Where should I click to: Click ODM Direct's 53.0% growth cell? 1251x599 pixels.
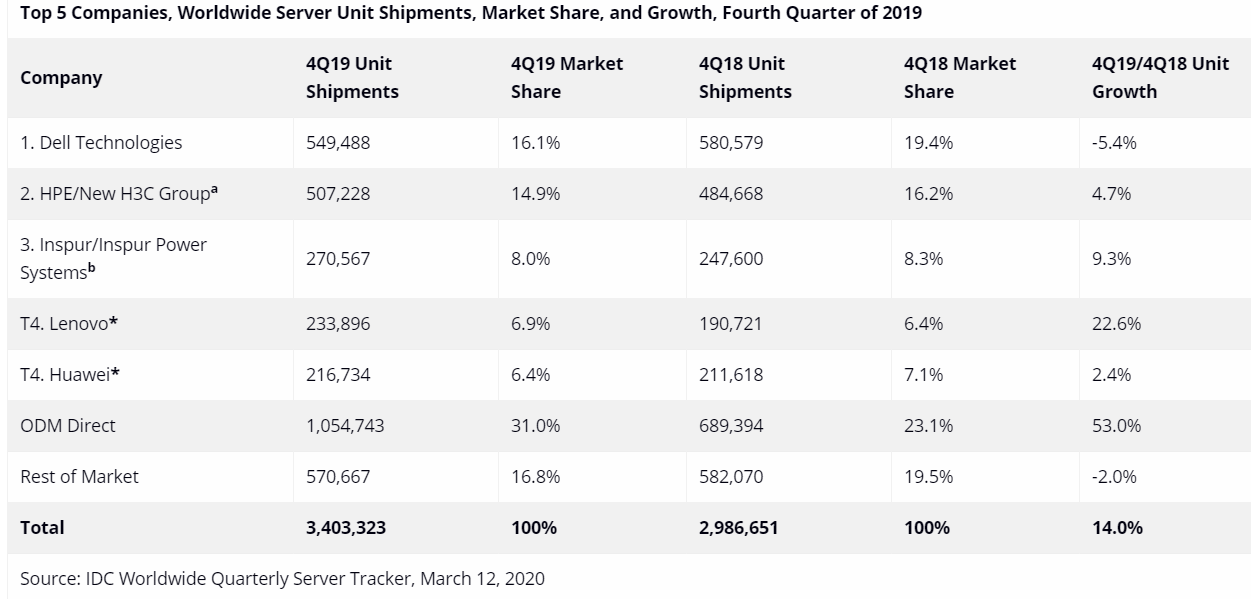tap(1116, 425)
